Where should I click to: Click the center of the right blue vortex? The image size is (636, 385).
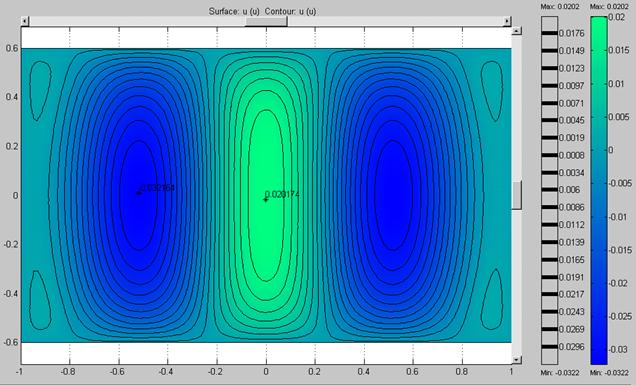(392, 195)
